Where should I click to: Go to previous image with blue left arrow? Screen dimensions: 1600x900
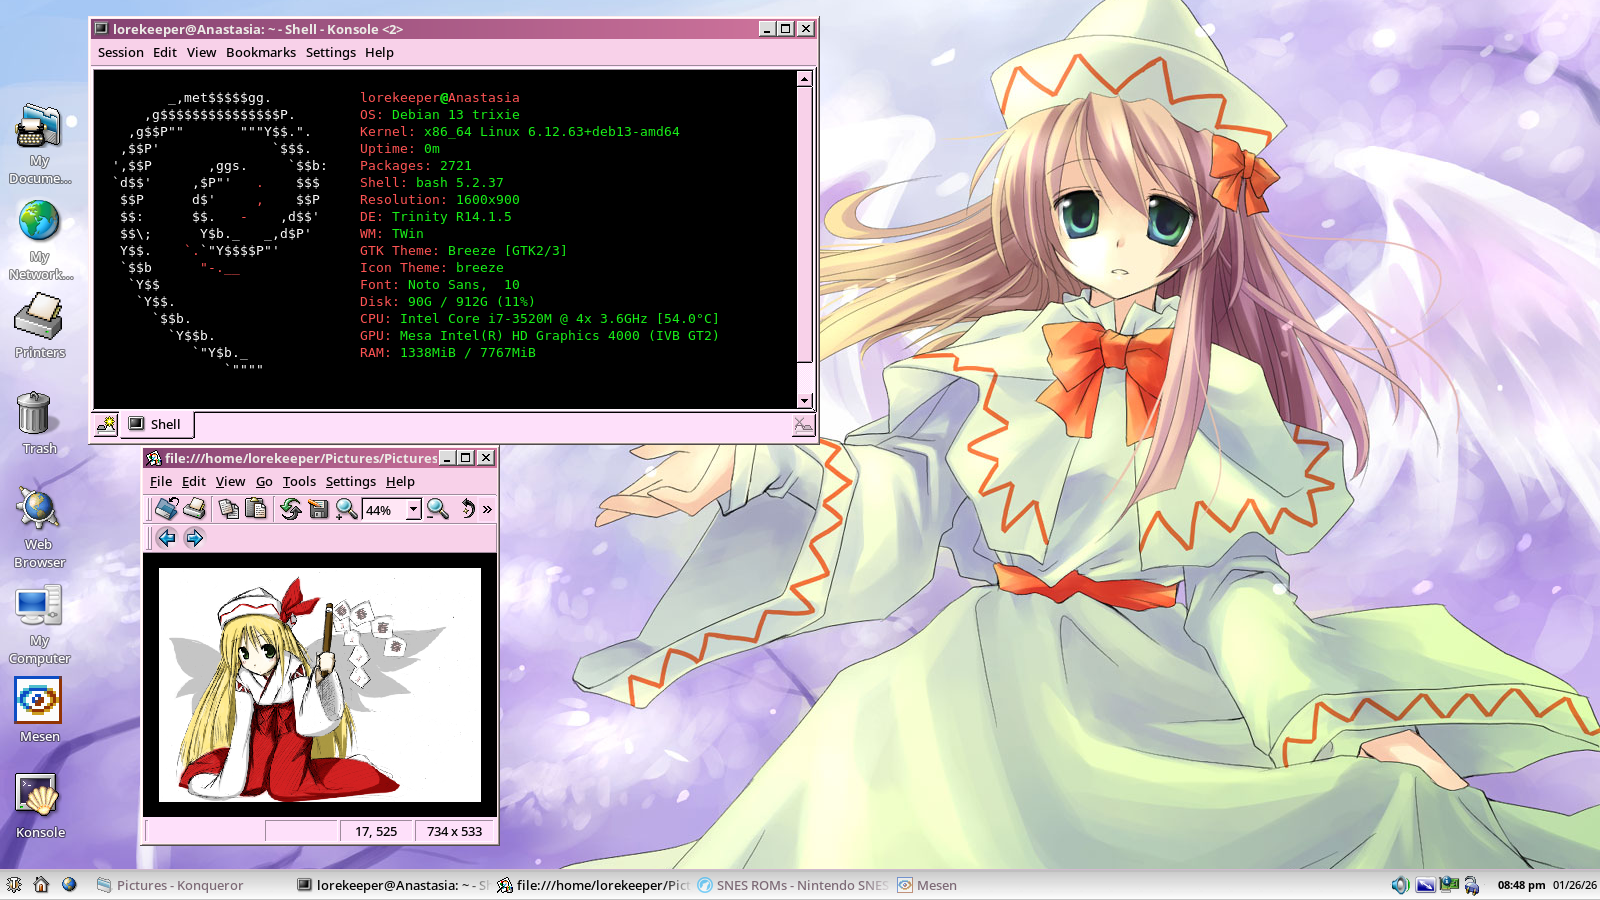(x=167, y=538)
